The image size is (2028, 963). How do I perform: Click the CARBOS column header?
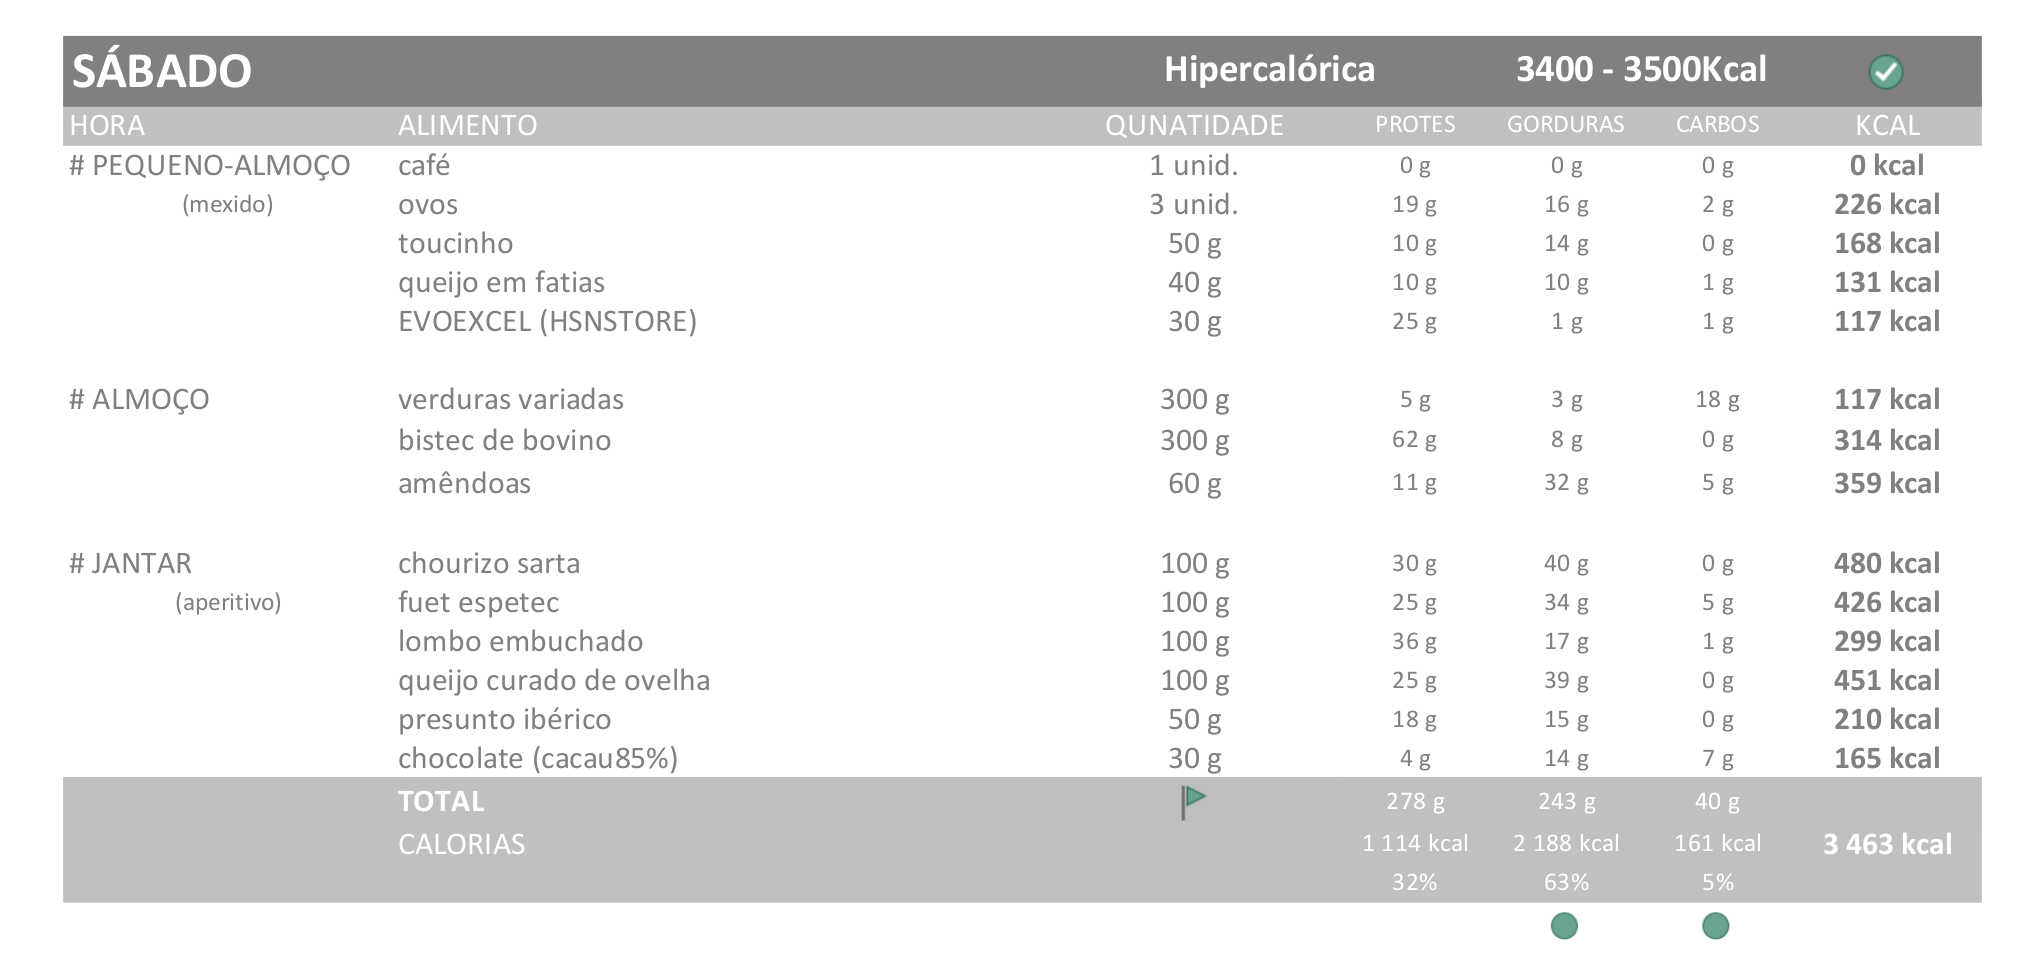[x=1717, y=125]
